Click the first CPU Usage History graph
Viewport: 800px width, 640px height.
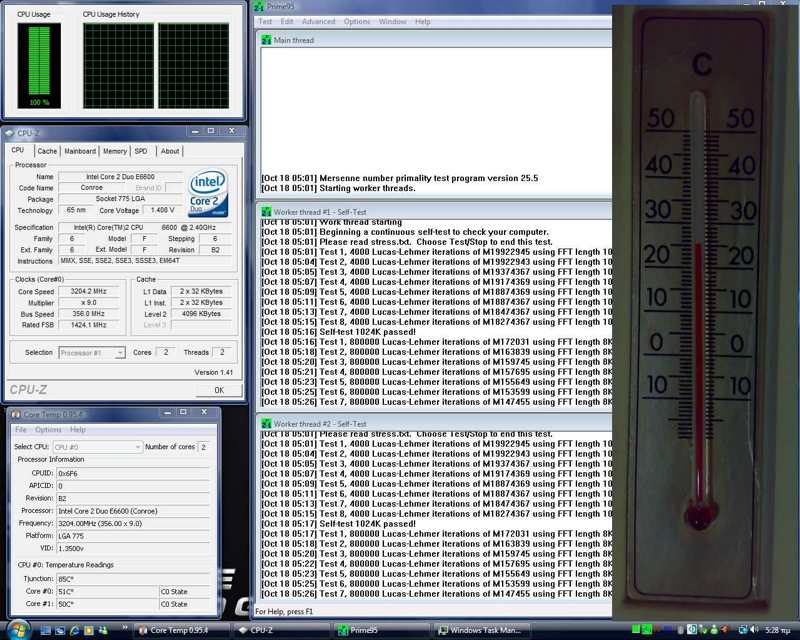pyautogui.click(x=118, y=65)
